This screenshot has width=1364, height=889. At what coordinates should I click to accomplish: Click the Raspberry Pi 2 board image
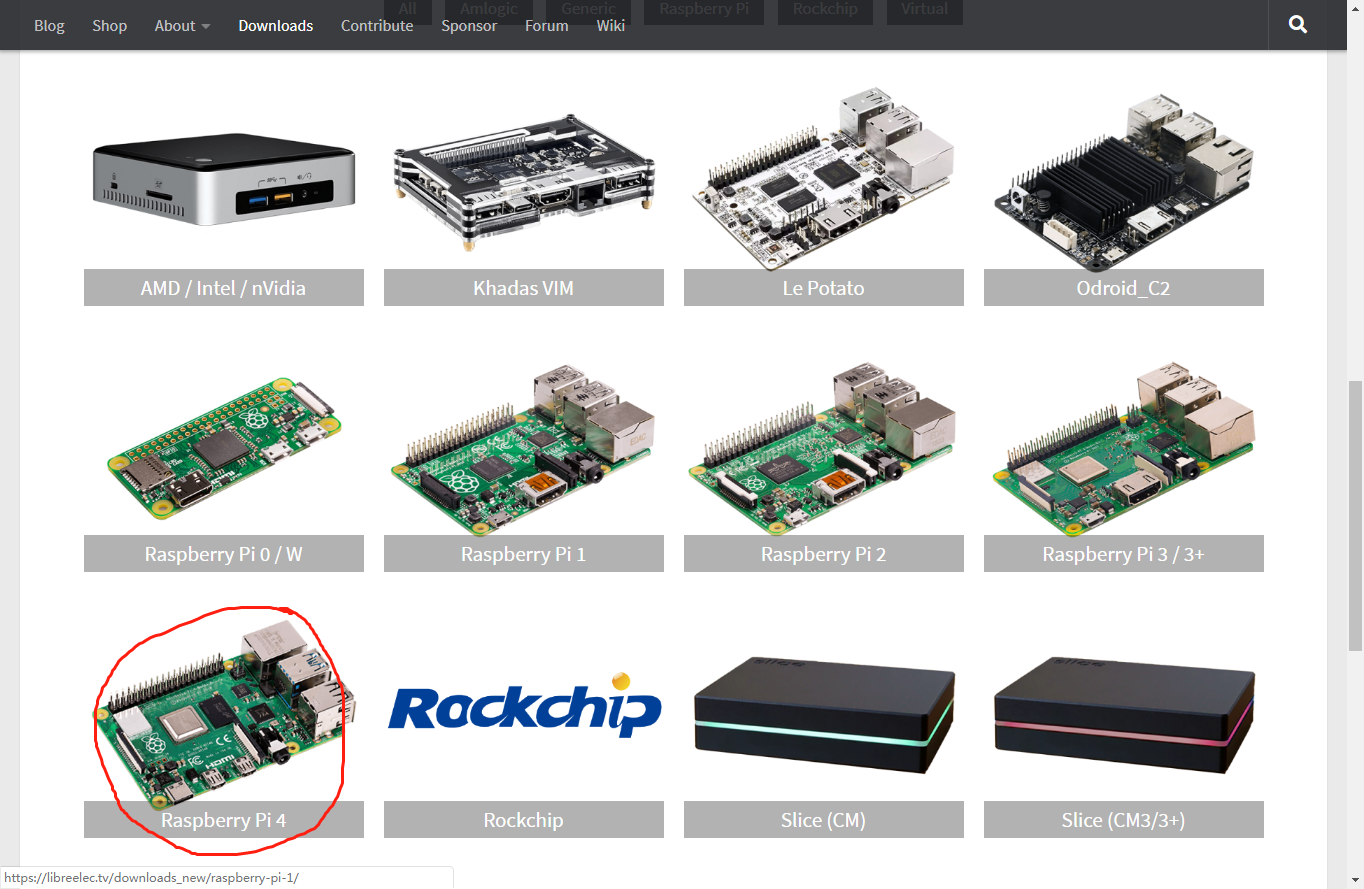824,447
